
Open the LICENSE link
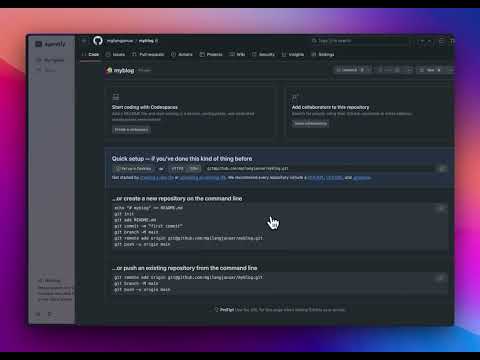pos(334,178)
